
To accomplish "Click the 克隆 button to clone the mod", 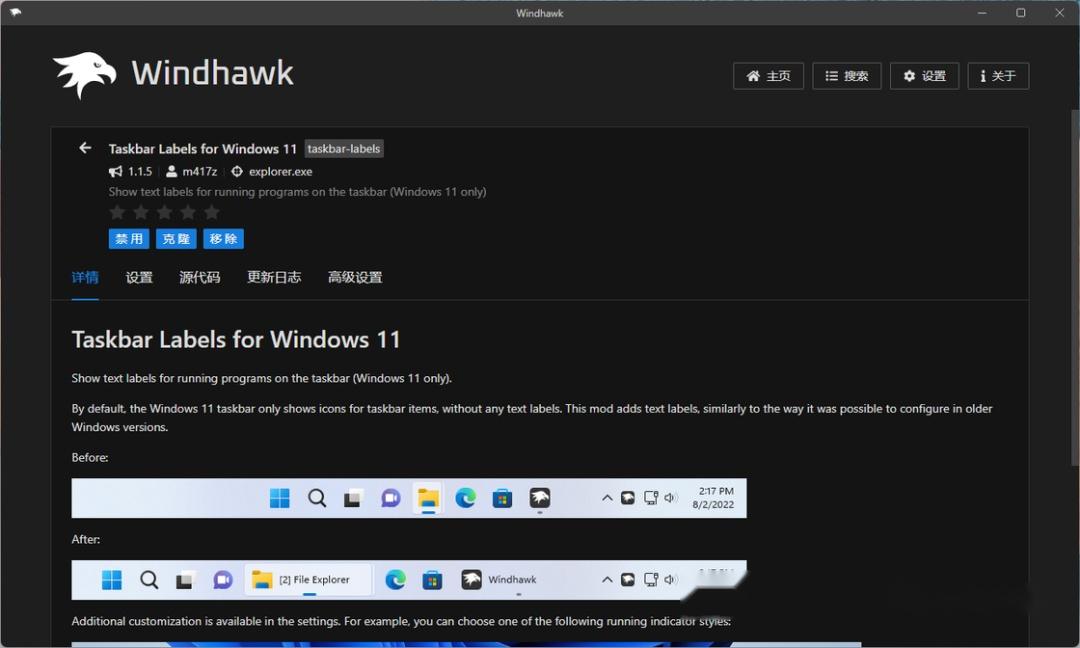I will coord(176,238).
